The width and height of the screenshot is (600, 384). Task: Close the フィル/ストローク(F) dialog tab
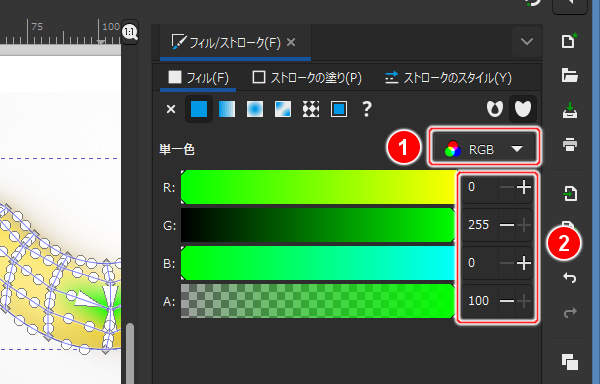291,42
